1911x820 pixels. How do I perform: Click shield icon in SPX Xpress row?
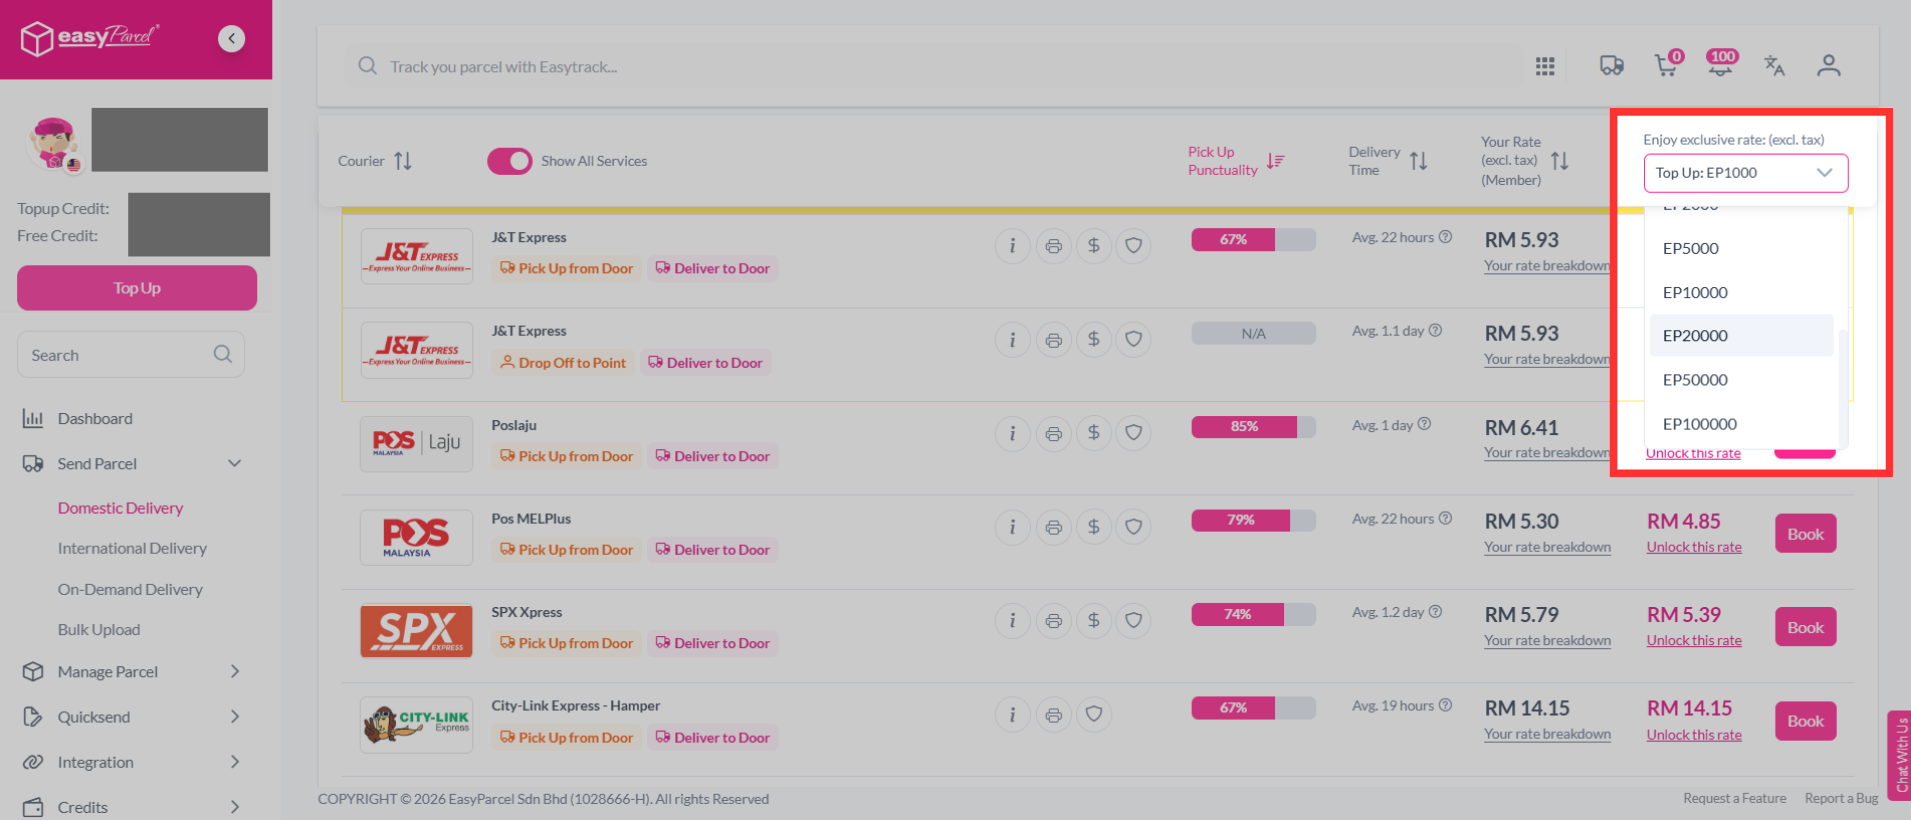[1133, 621]
